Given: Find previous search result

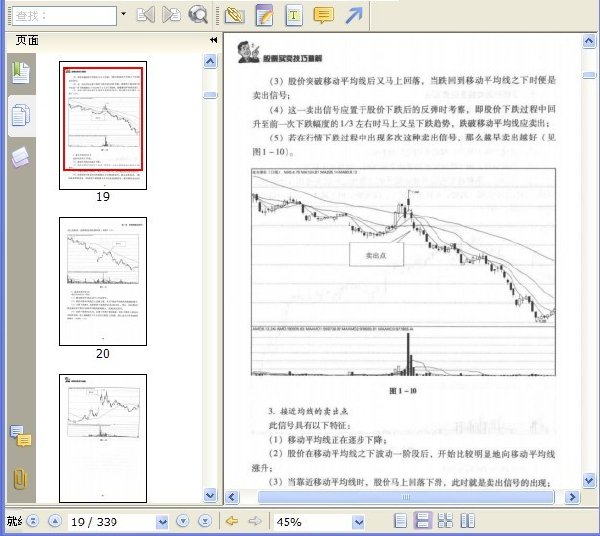Looking at the screenshot, I should 145,15.
